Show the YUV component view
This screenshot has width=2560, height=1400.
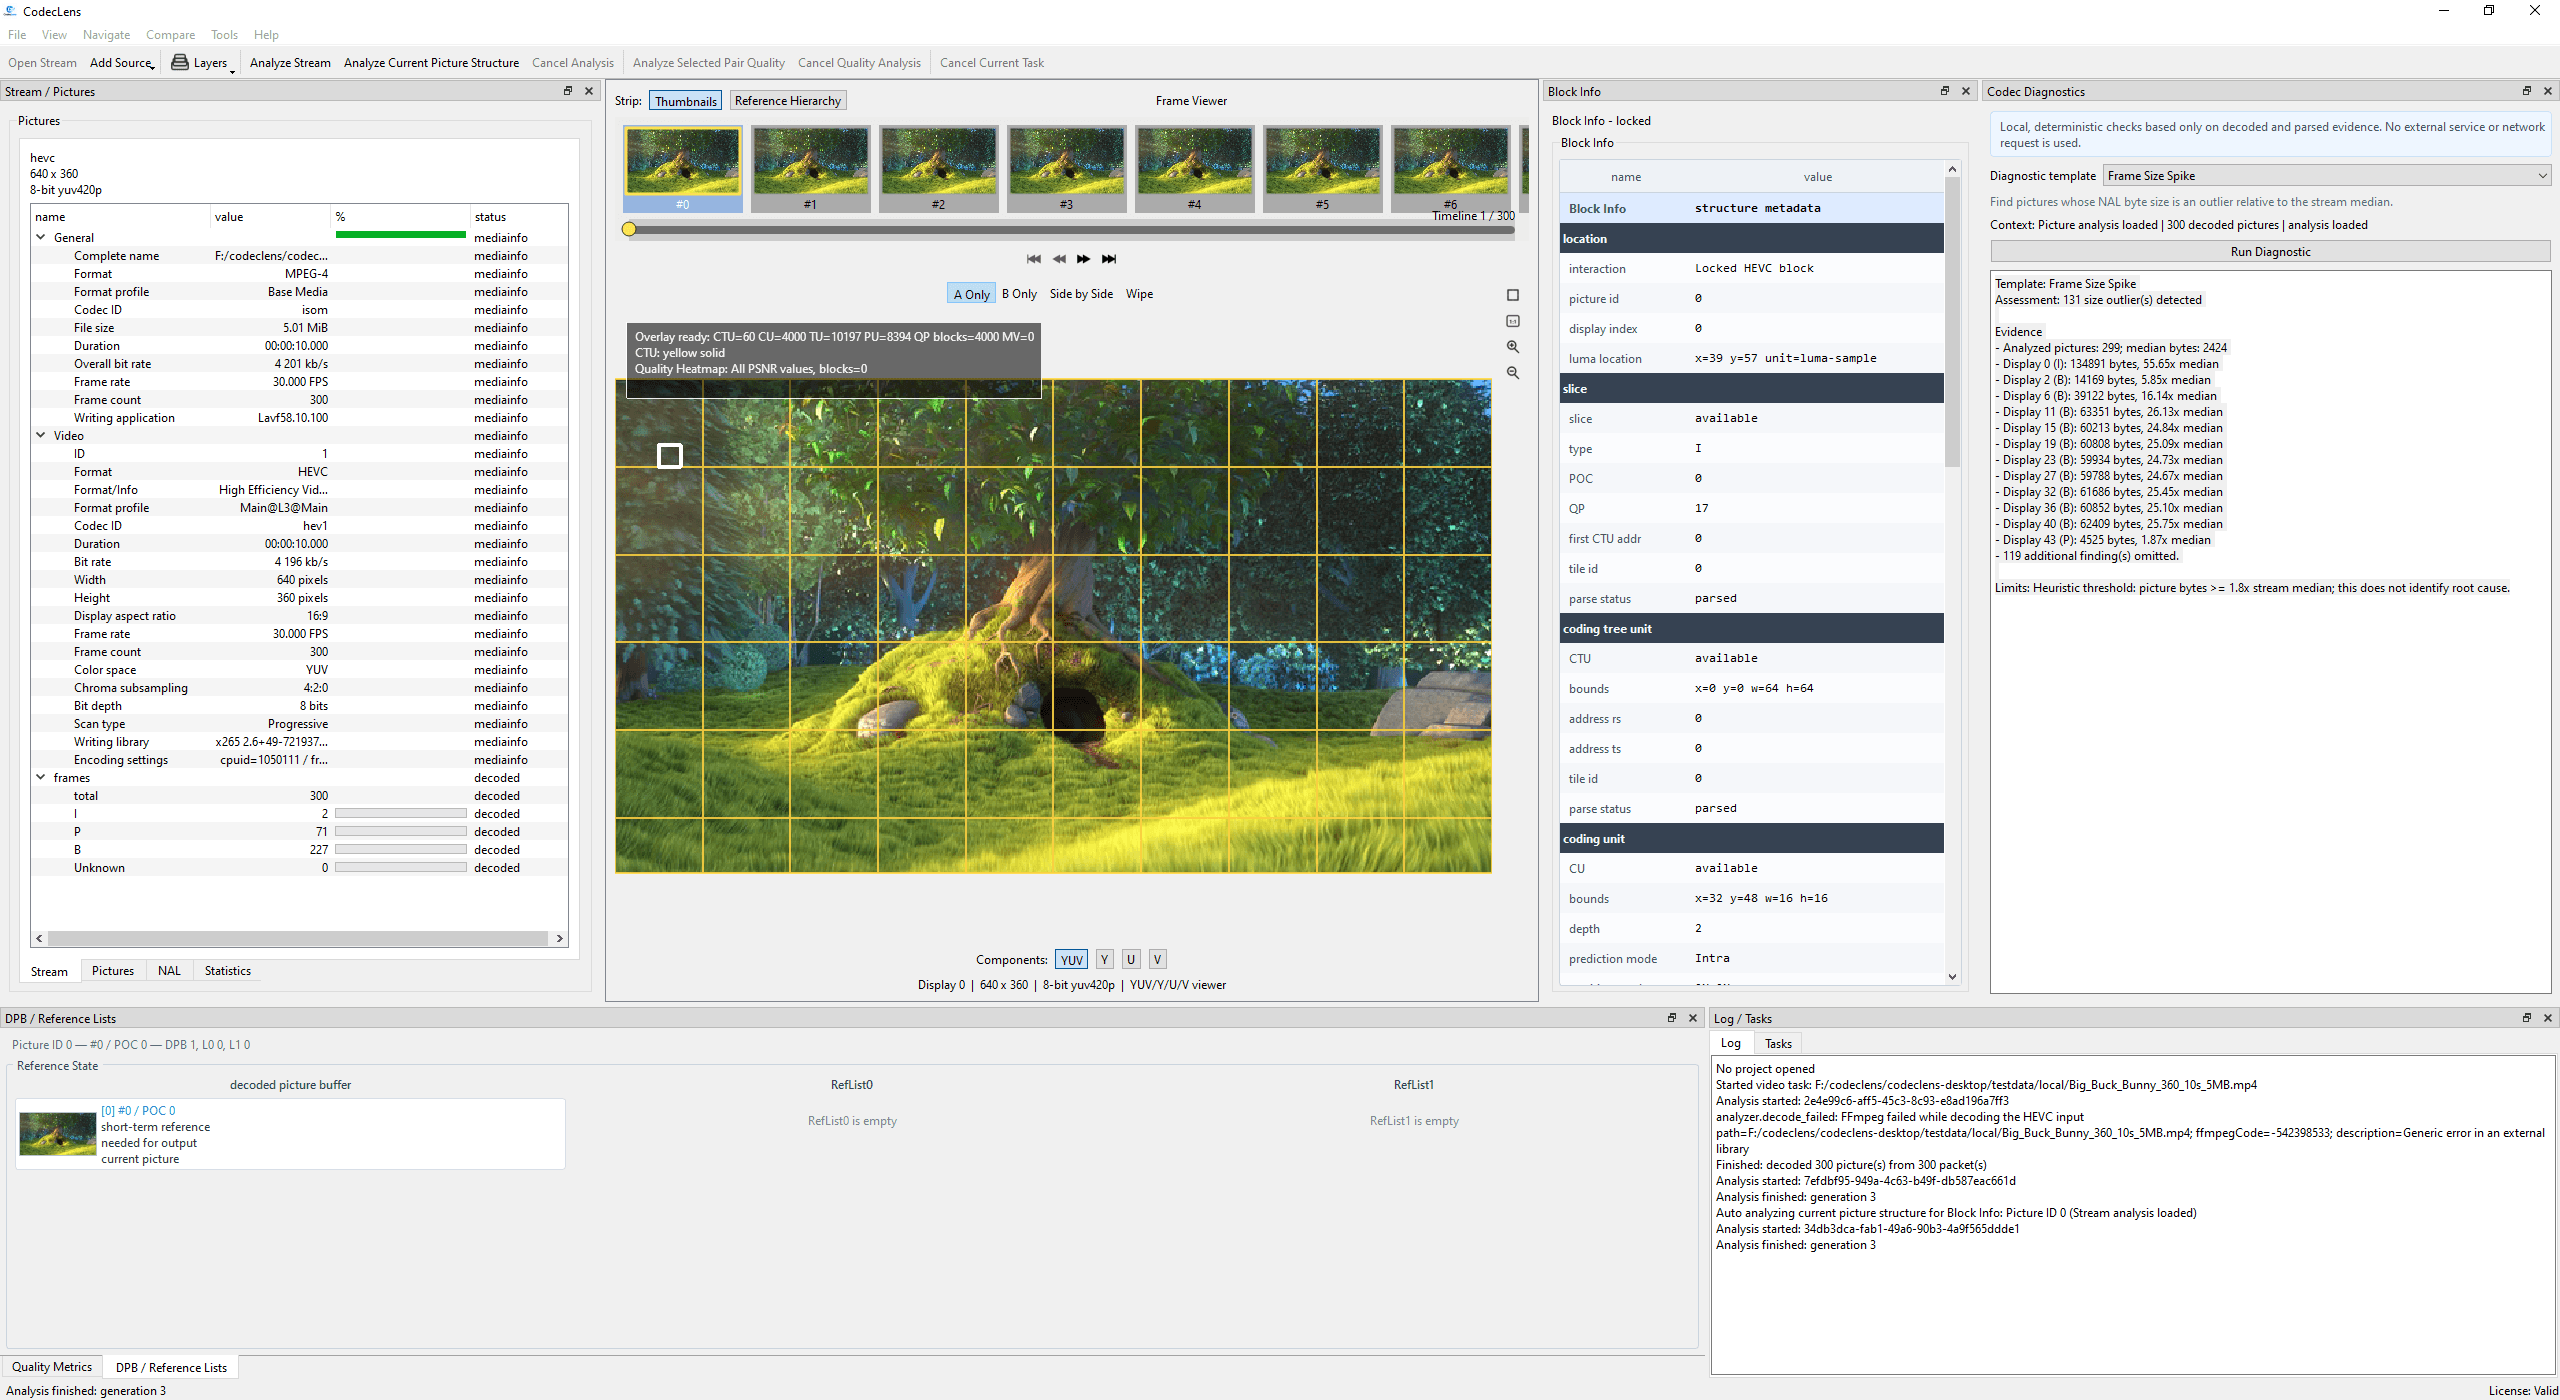pos(1072,960)
